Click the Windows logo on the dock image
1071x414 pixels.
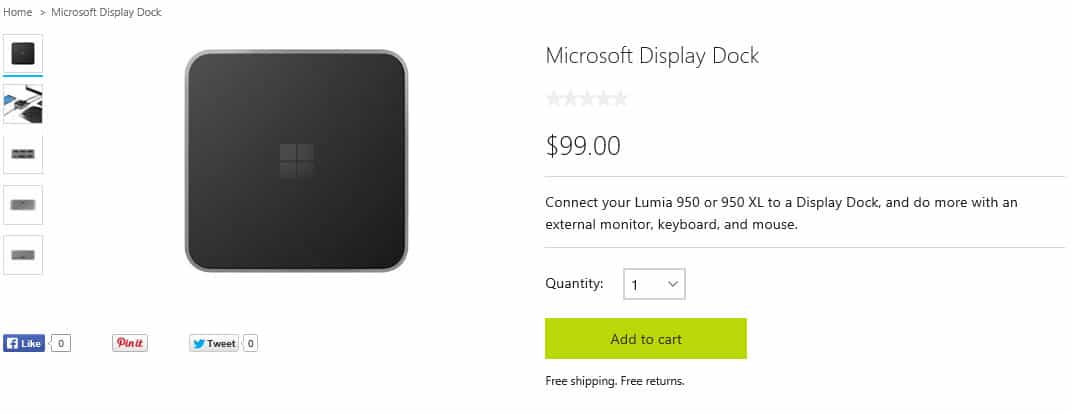click(296, 161)
